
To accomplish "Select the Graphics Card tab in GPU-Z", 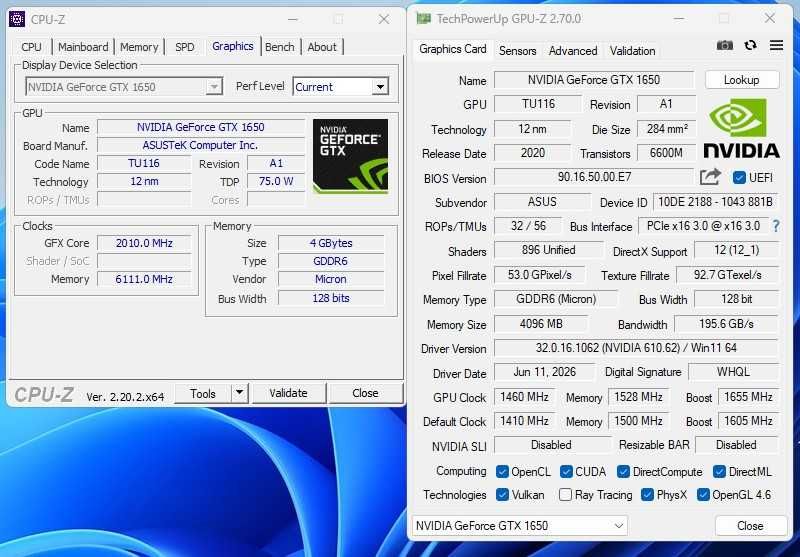I will [453, 49].
